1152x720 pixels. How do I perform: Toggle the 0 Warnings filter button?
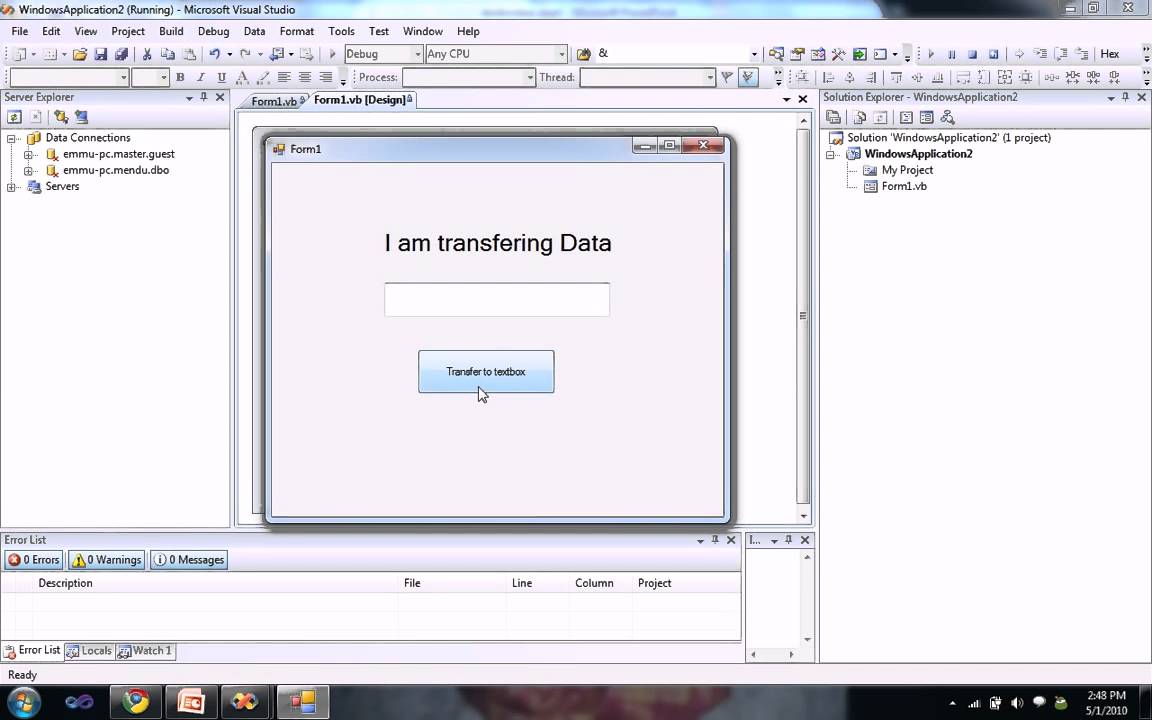tap(107, 560)
